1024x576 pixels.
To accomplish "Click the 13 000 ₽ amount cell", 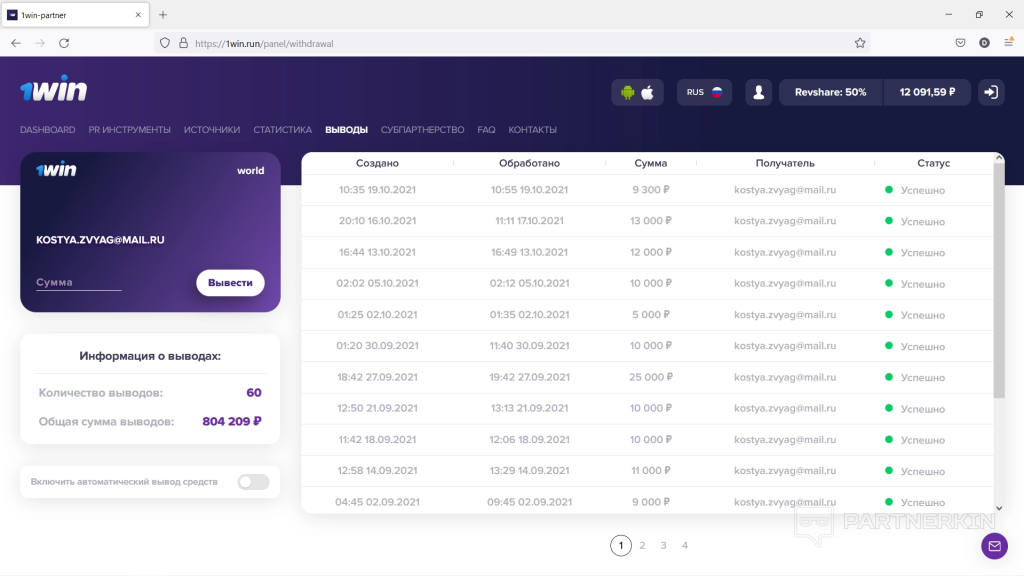I will pyautogui.click(x=650, y=221).
